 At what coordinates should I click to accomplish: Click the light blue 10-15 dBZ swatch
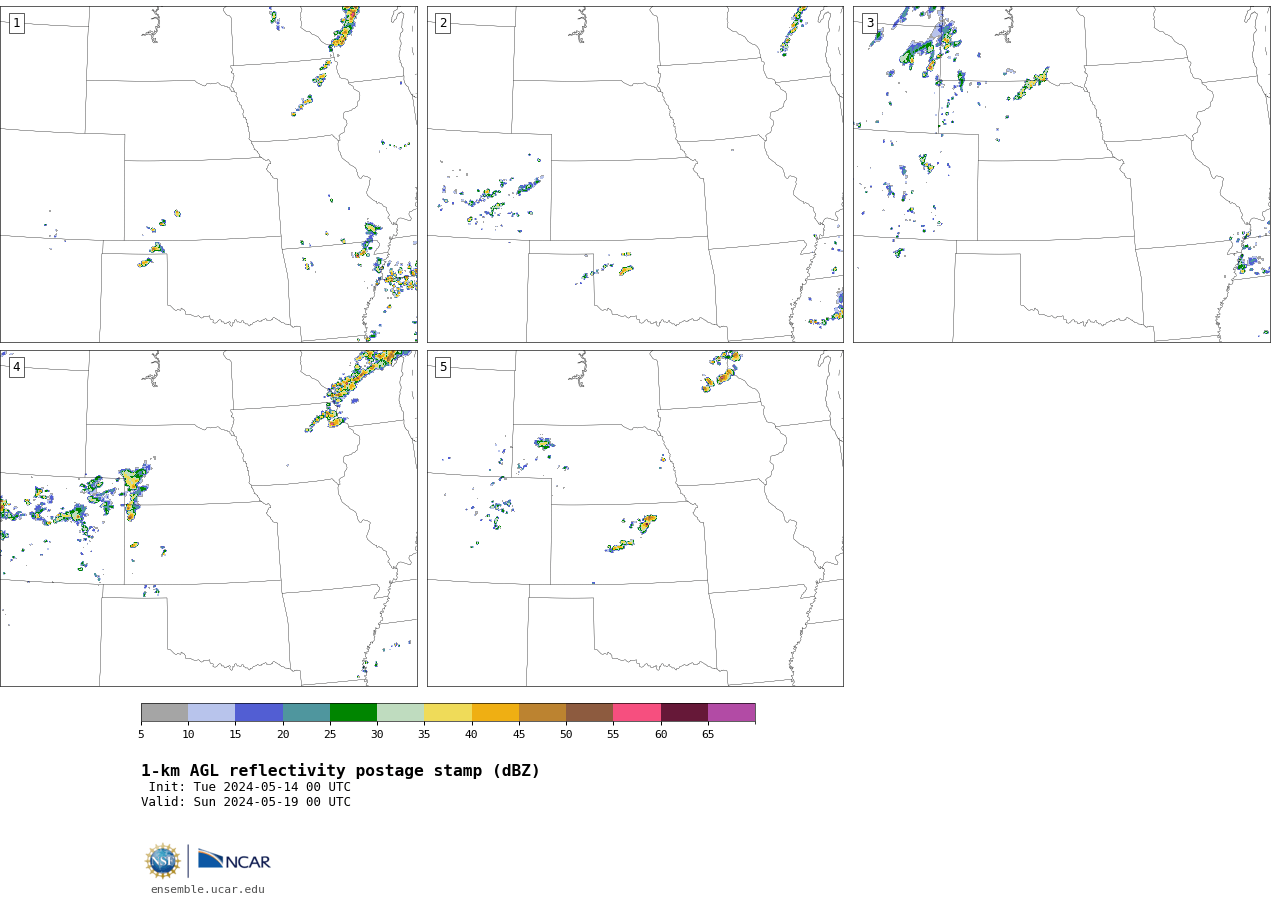212,713
